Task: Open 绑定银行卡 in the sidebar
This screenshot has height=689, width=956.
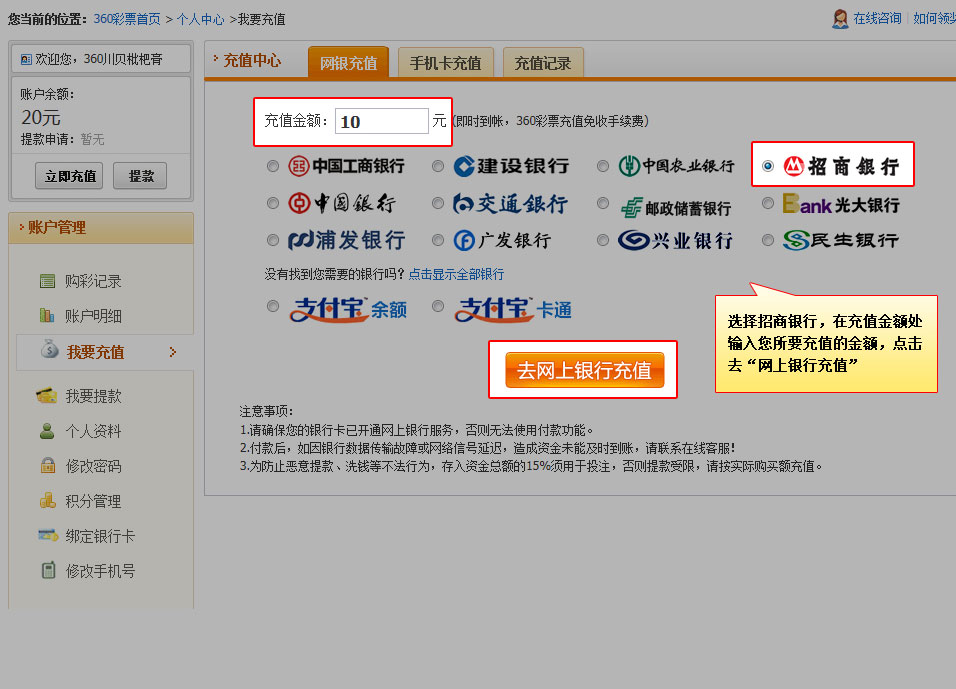Action: pyautogui.click(x=100, y=536)
